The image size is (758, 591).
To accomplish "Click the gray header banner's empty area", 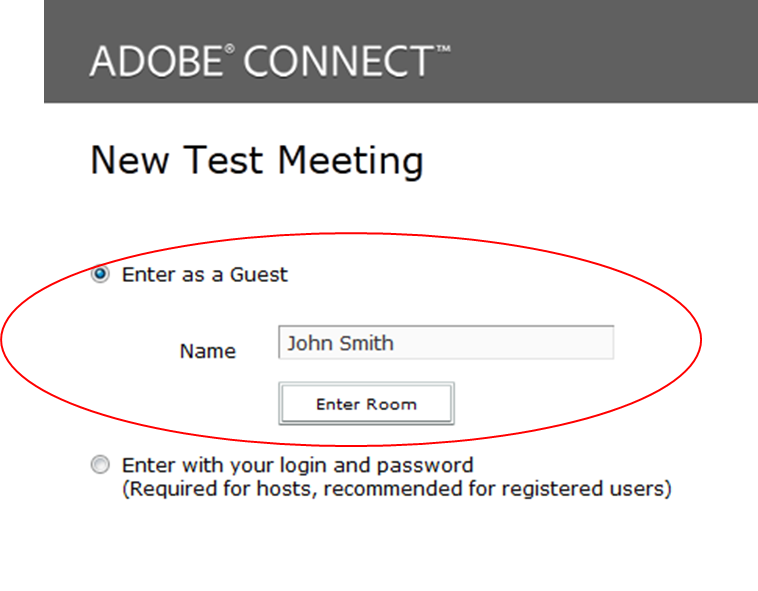I will click(x=604, y=51).
